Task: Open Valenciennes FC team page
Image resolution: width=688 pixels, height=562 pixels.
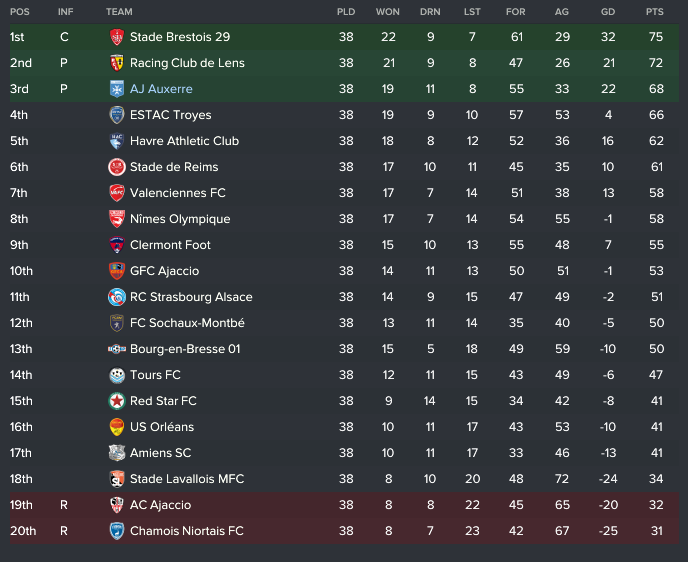Action: point(178,193)
